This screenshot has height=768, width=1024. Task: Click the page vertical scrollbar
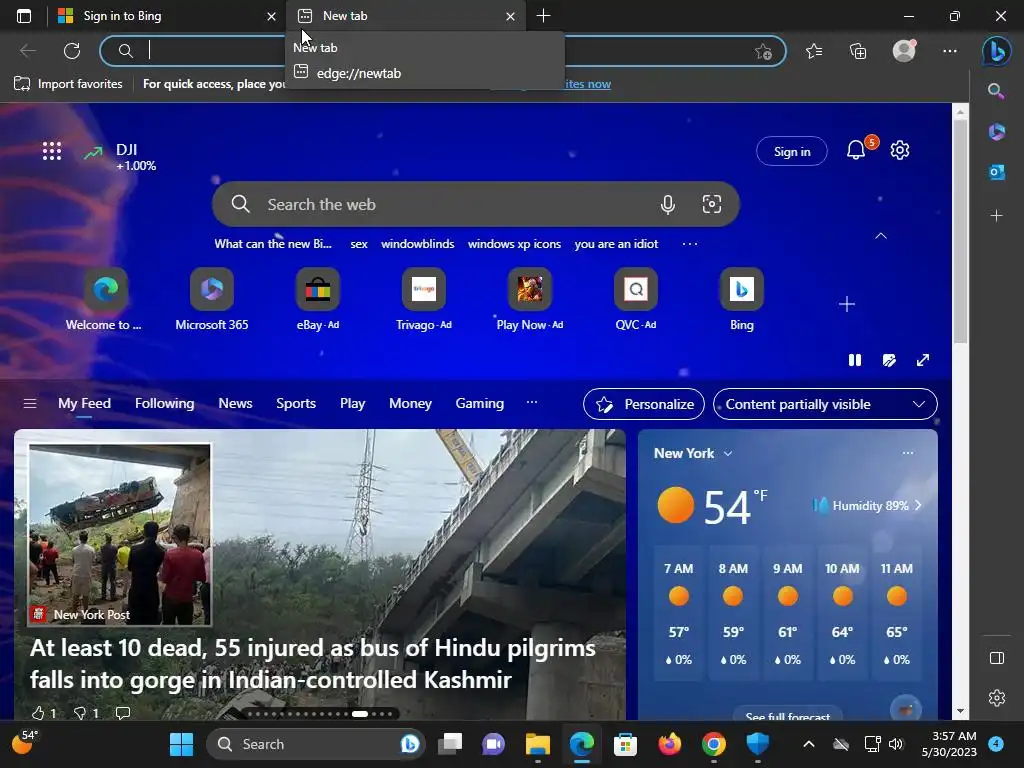[x=960, y=231]
